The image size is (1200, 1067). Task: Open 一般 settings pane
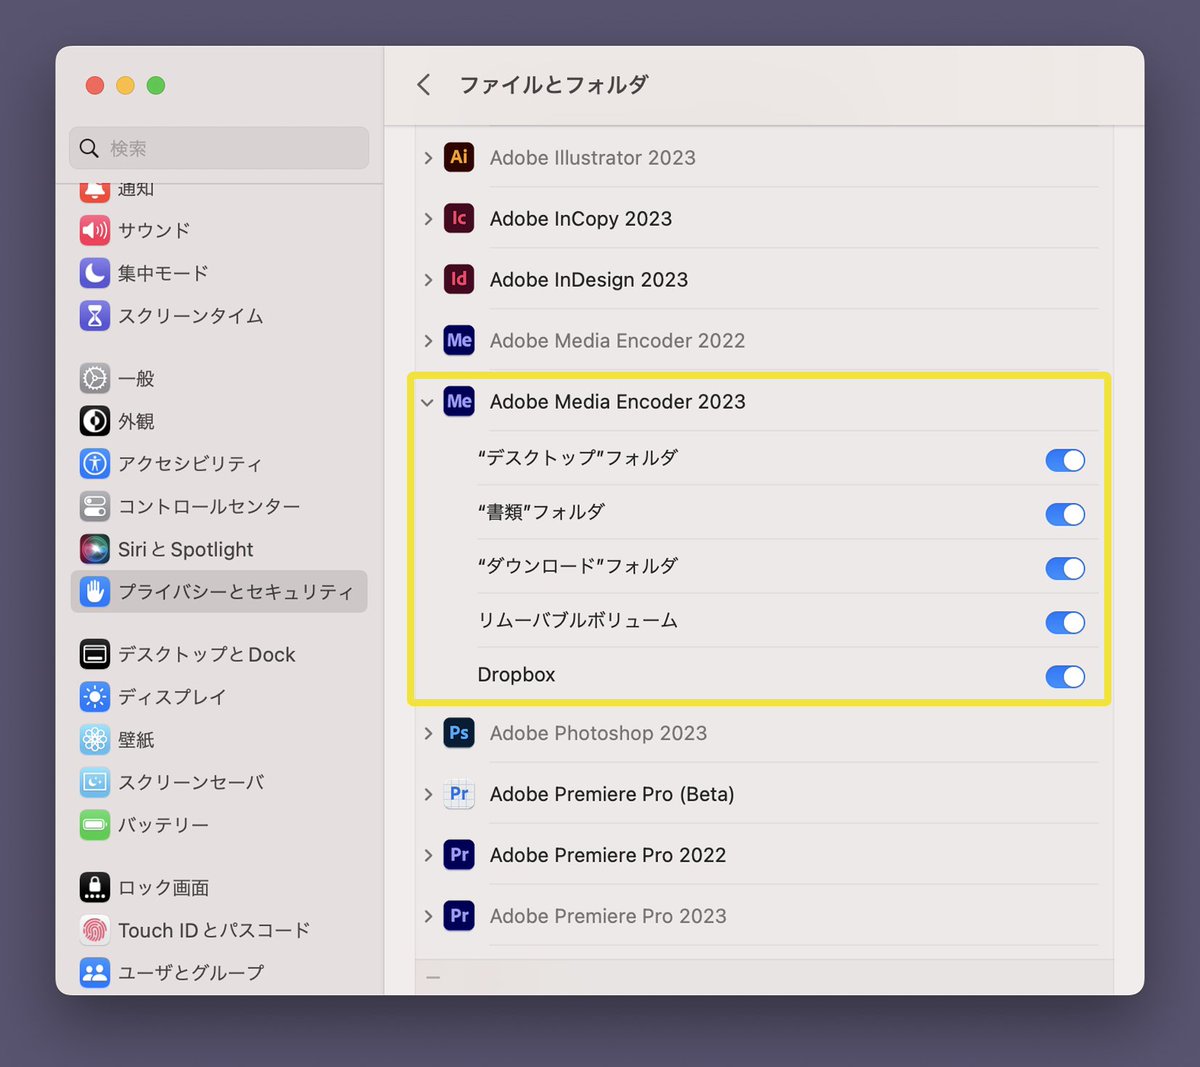(x=219, y=378)
